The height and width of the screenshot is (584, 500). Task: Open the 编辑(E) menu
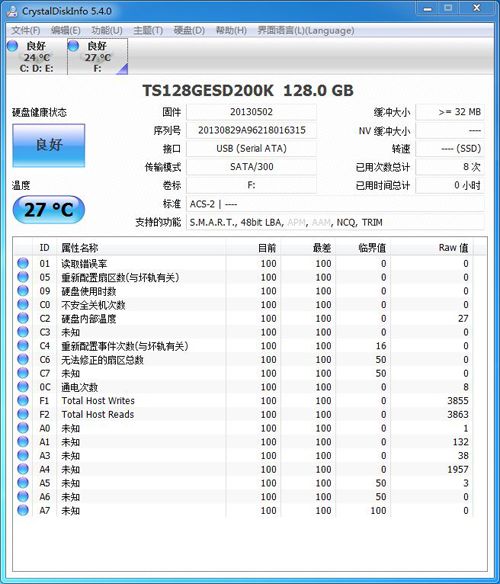[66, 31]
